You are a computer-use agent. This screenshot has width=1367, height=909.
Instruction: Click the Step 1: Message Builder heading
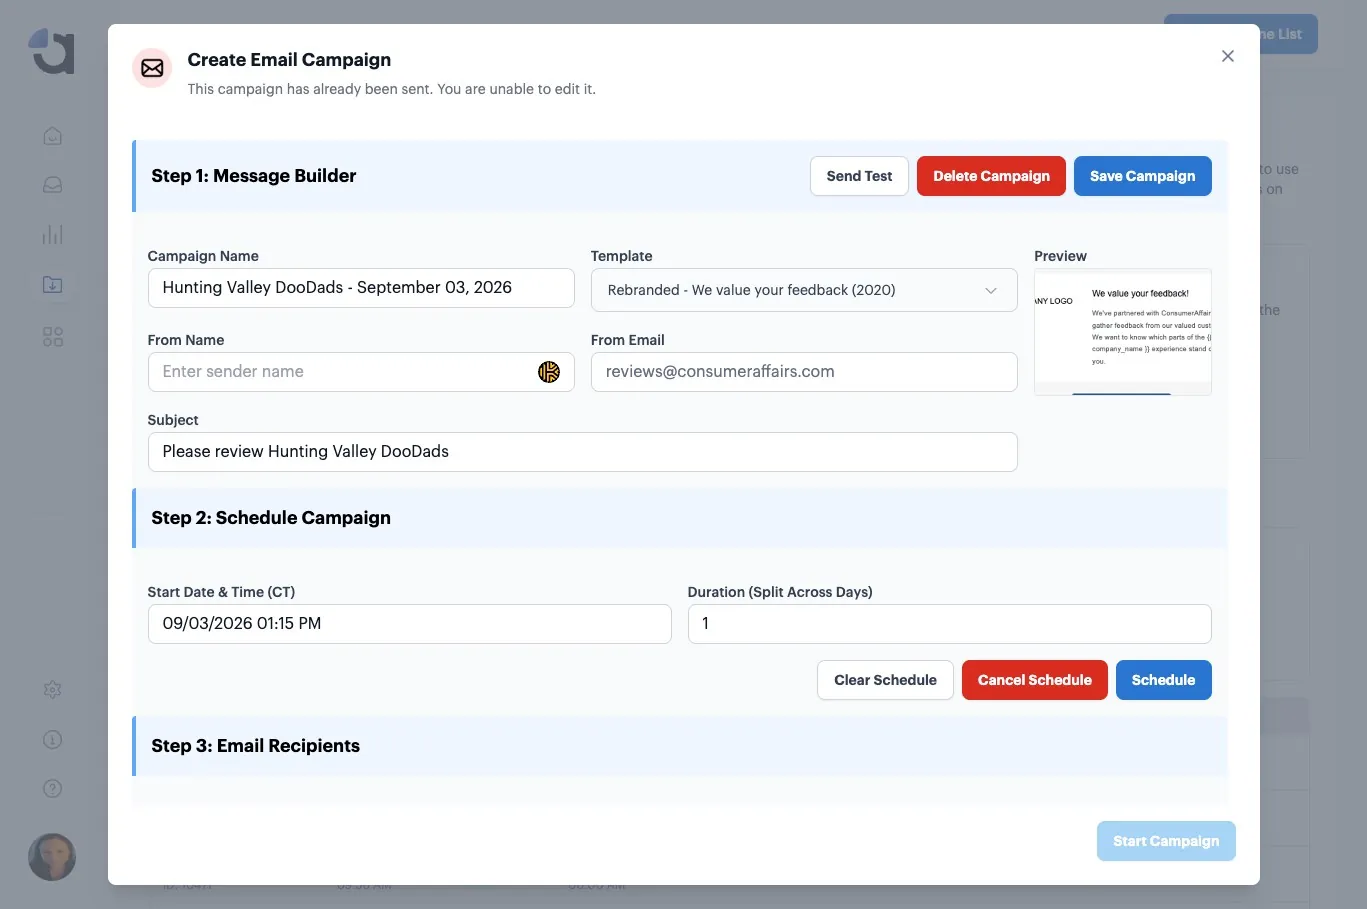pyautogui.click(x=254, y=176)
